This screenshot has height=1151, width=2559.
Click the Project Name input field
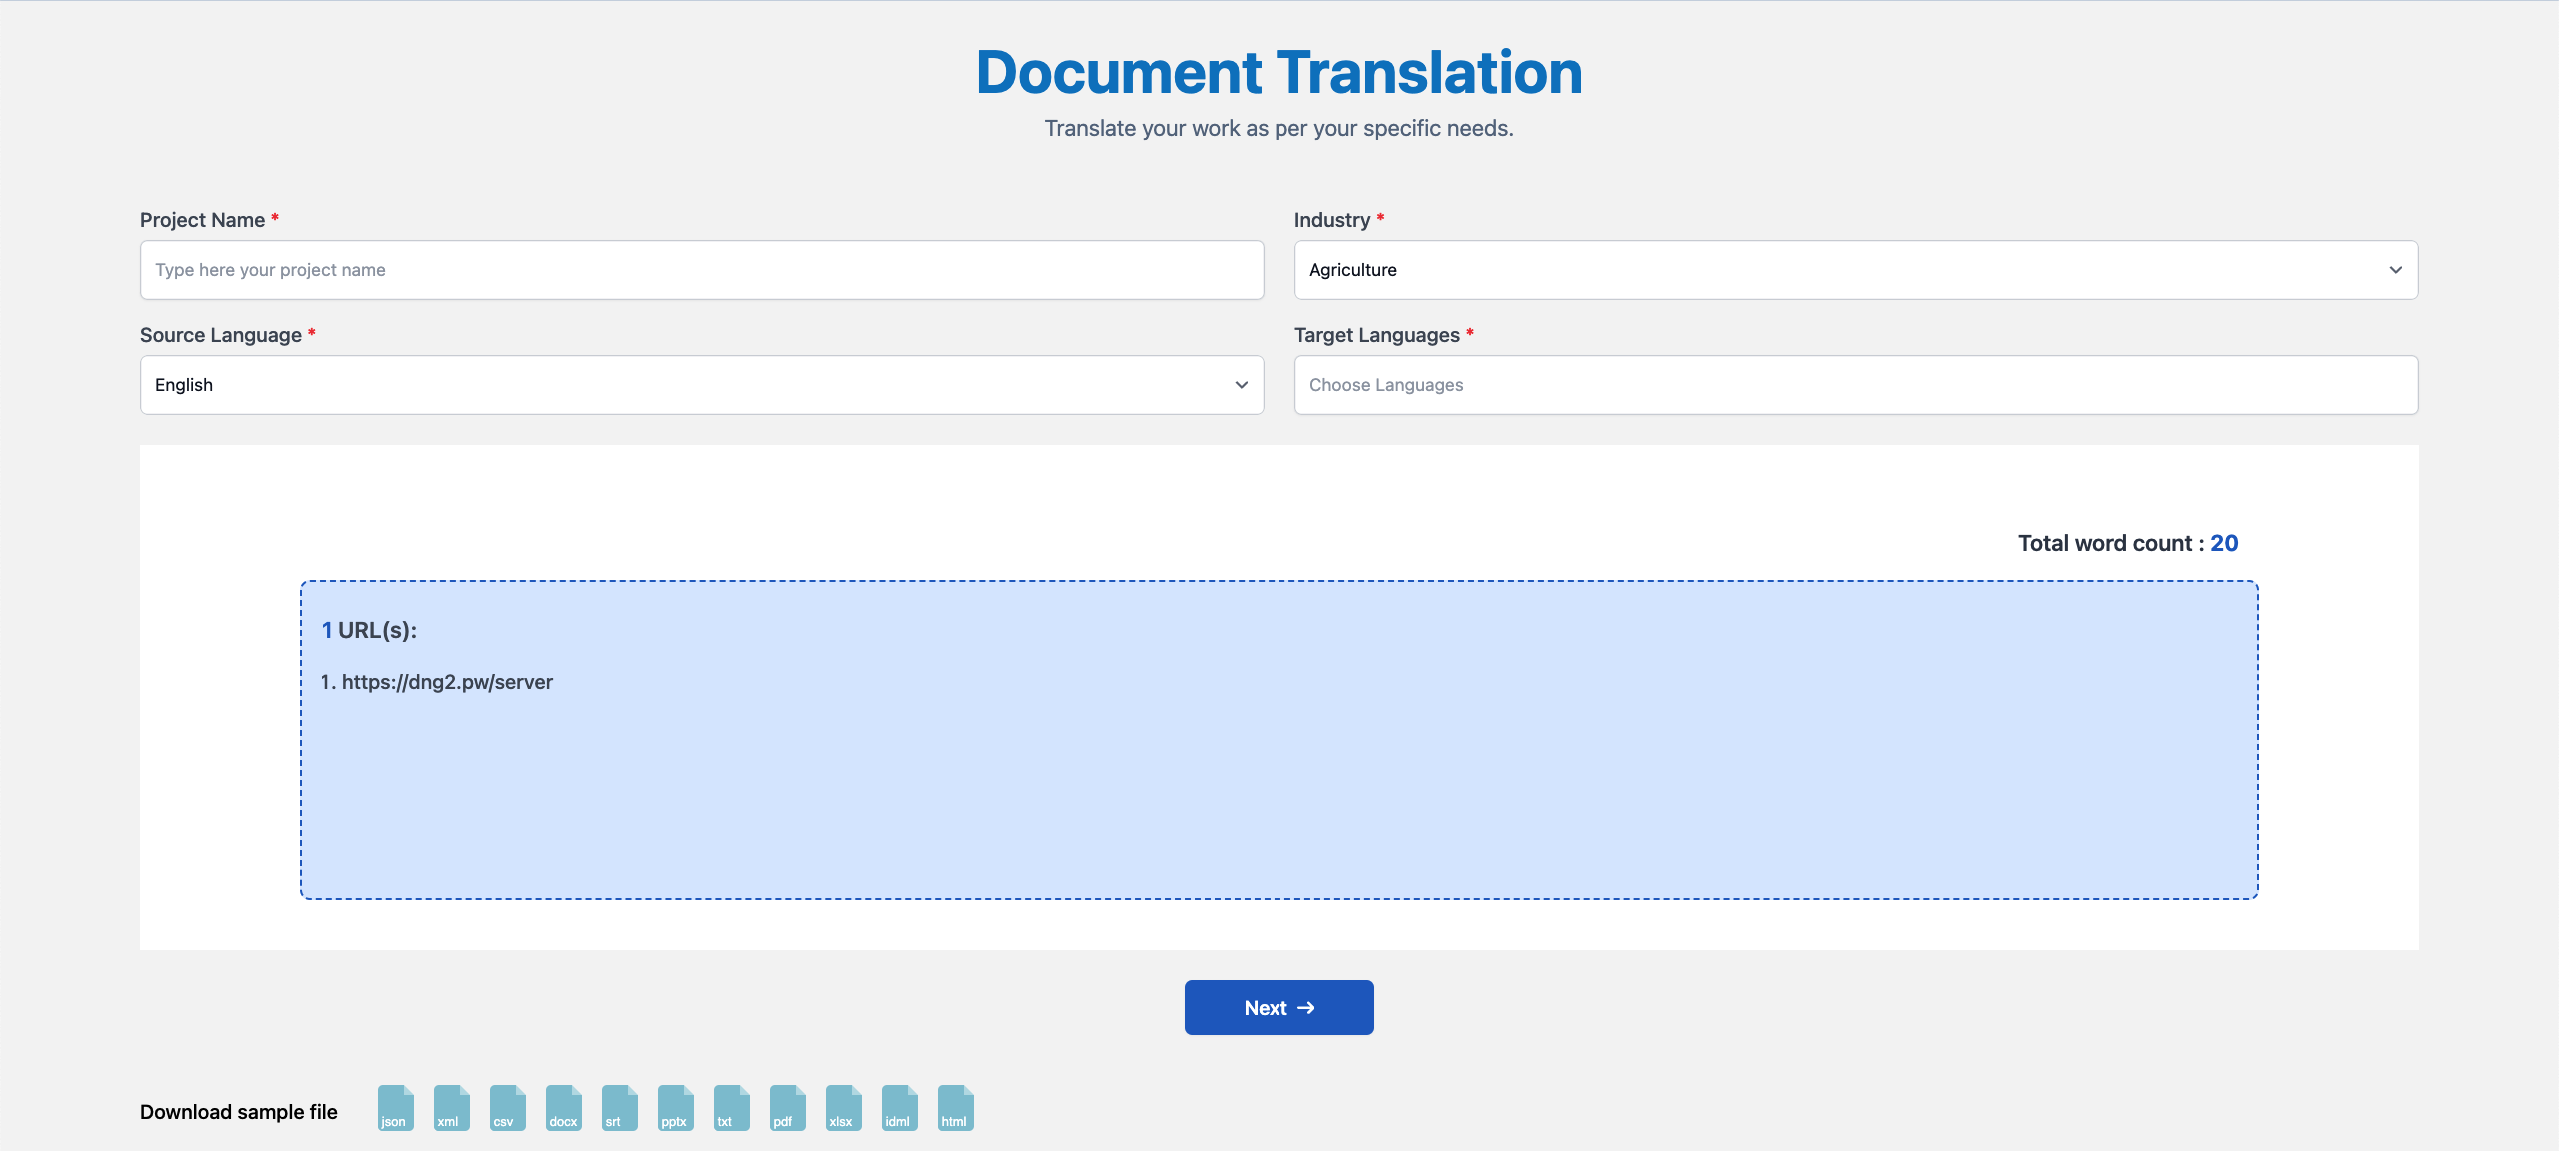[702, 270]
